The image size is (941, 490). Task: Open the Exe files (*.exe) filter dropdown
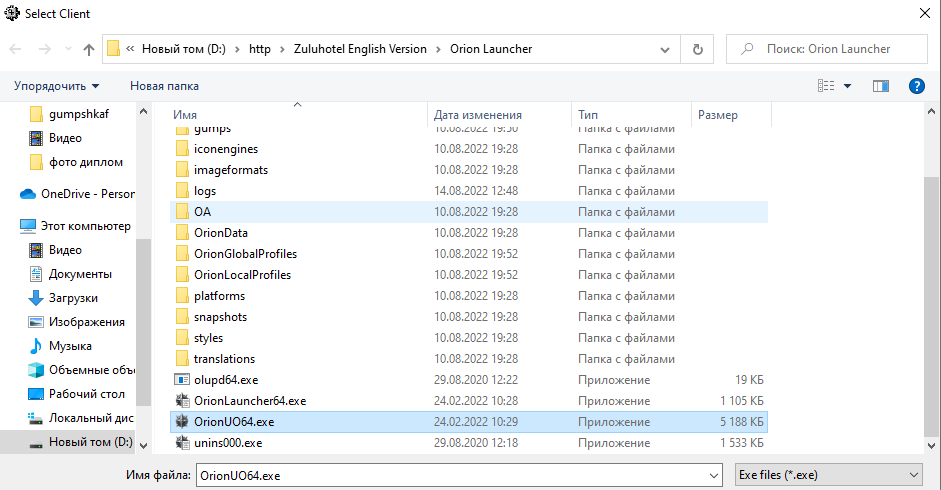click(828, 475)
